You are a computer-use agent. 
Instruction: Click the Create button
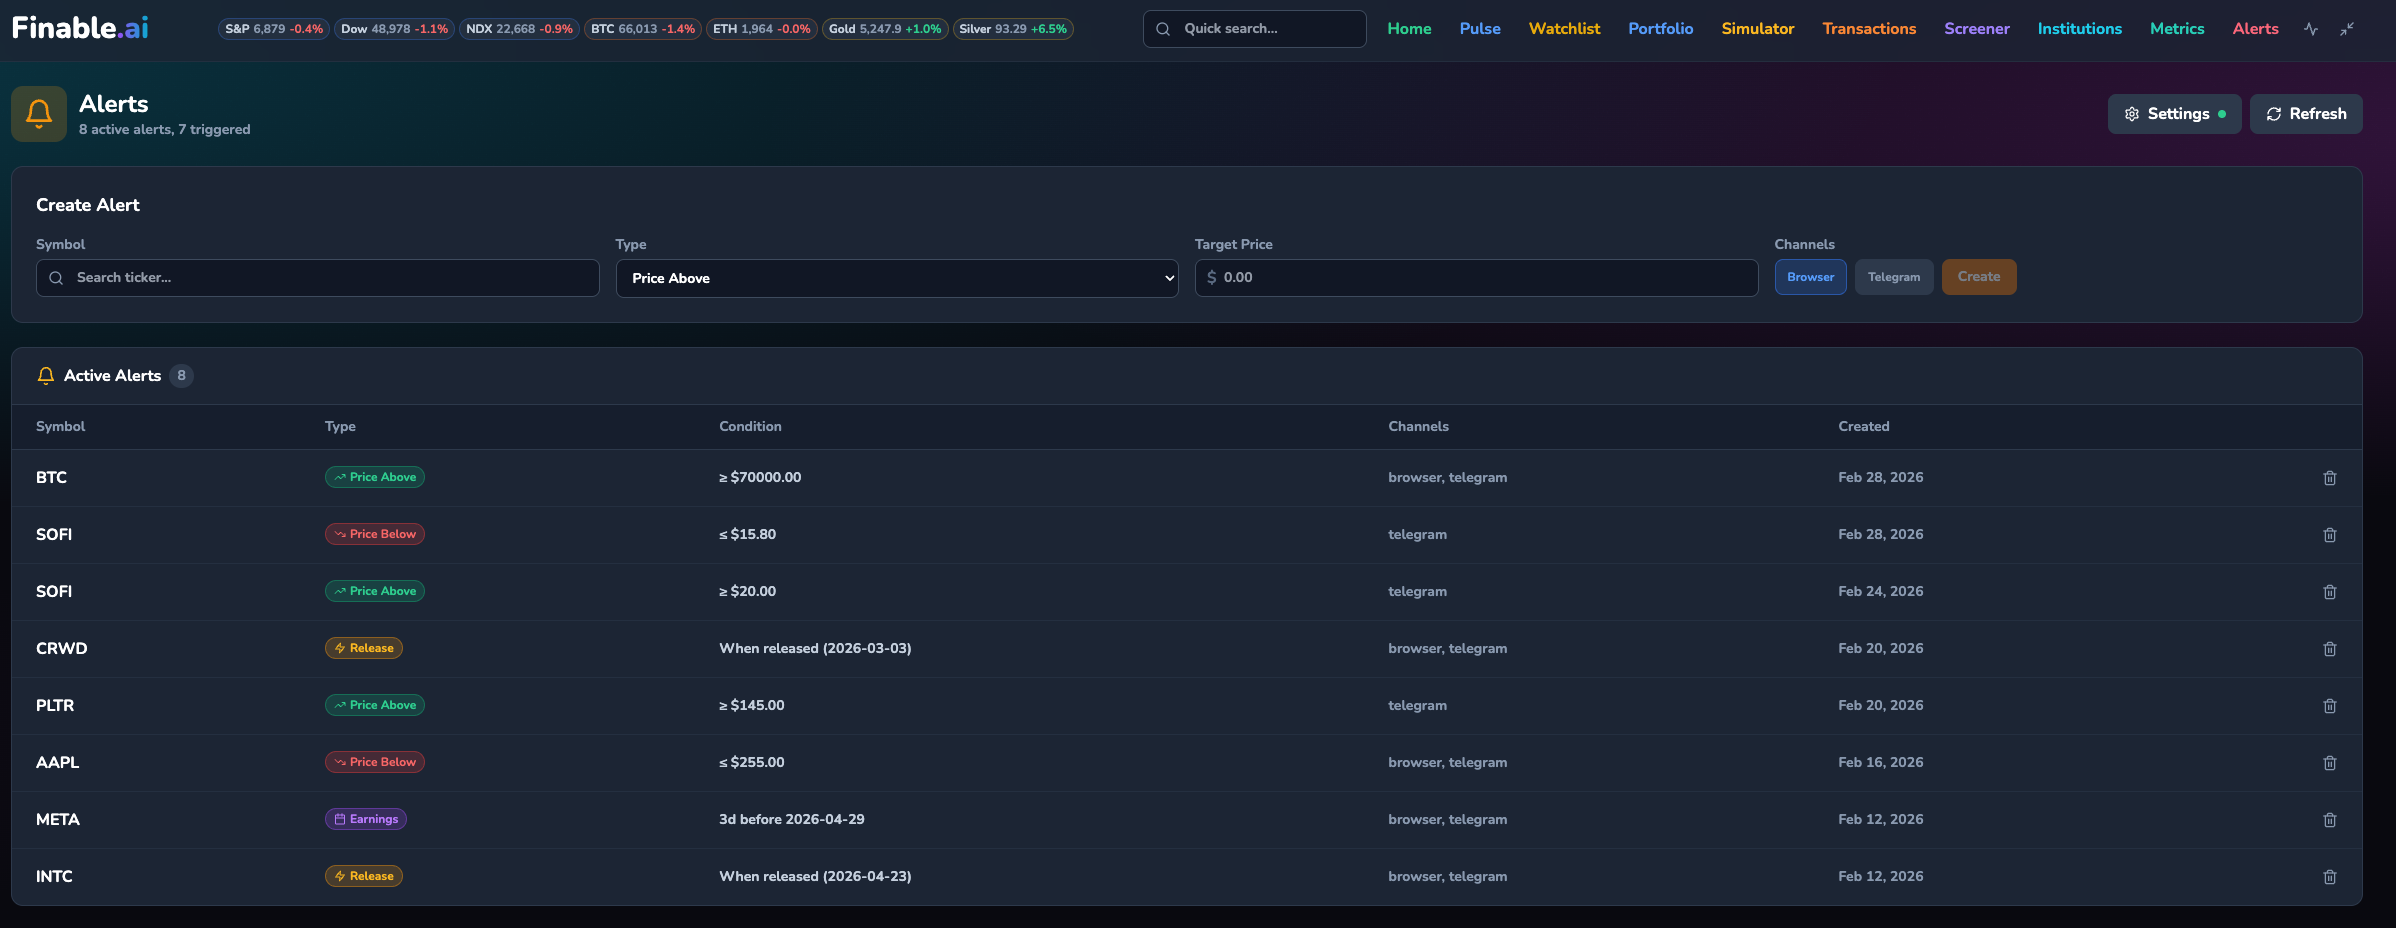1978,277
